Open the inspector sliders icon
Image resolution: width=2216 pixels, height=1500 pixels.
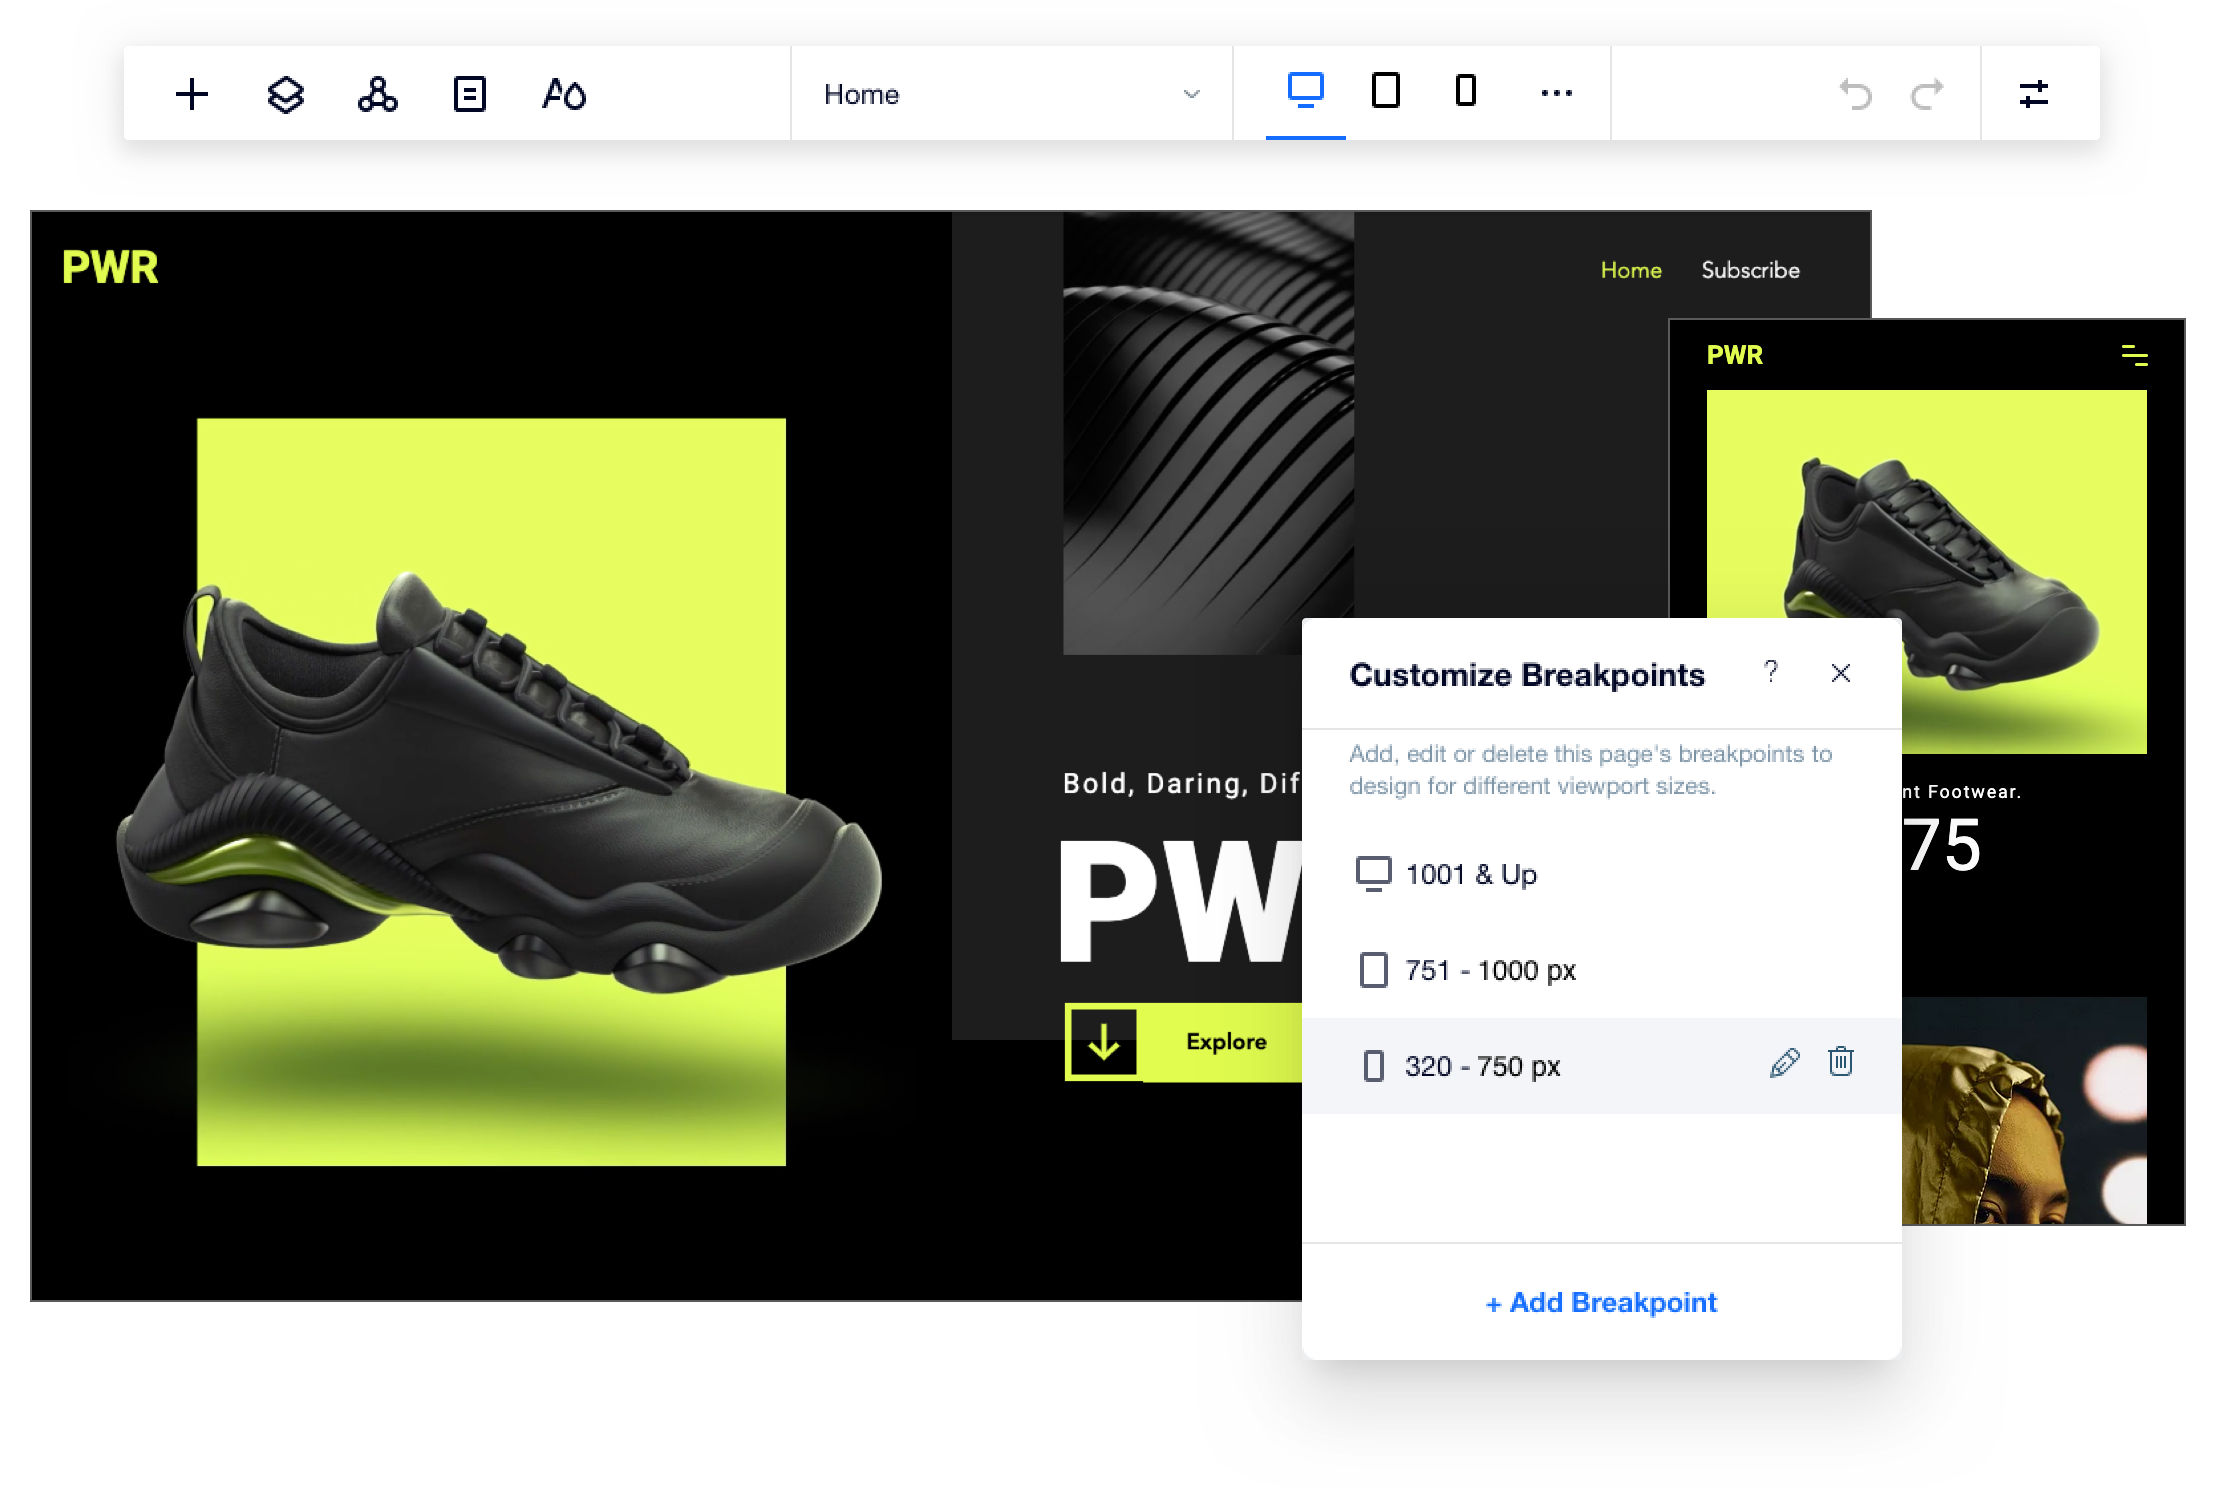(x=2034, y=94)
